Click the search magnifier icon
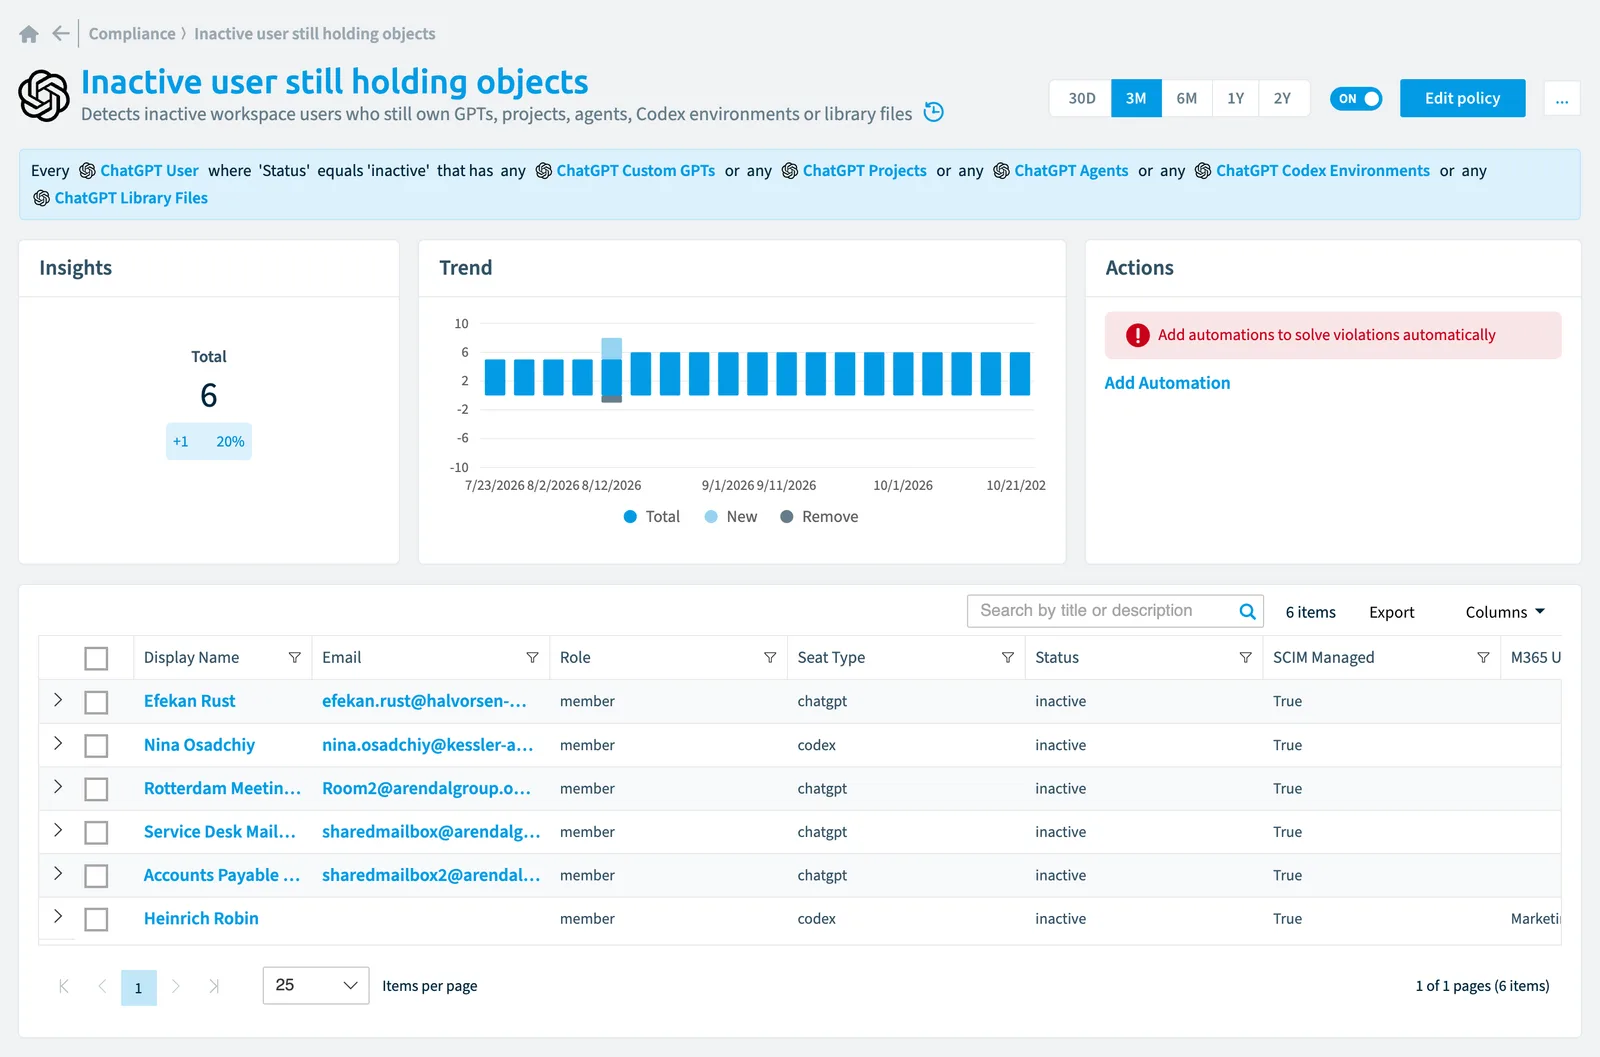Viewport: 1600px width, 1057px height. (1247, 611)
